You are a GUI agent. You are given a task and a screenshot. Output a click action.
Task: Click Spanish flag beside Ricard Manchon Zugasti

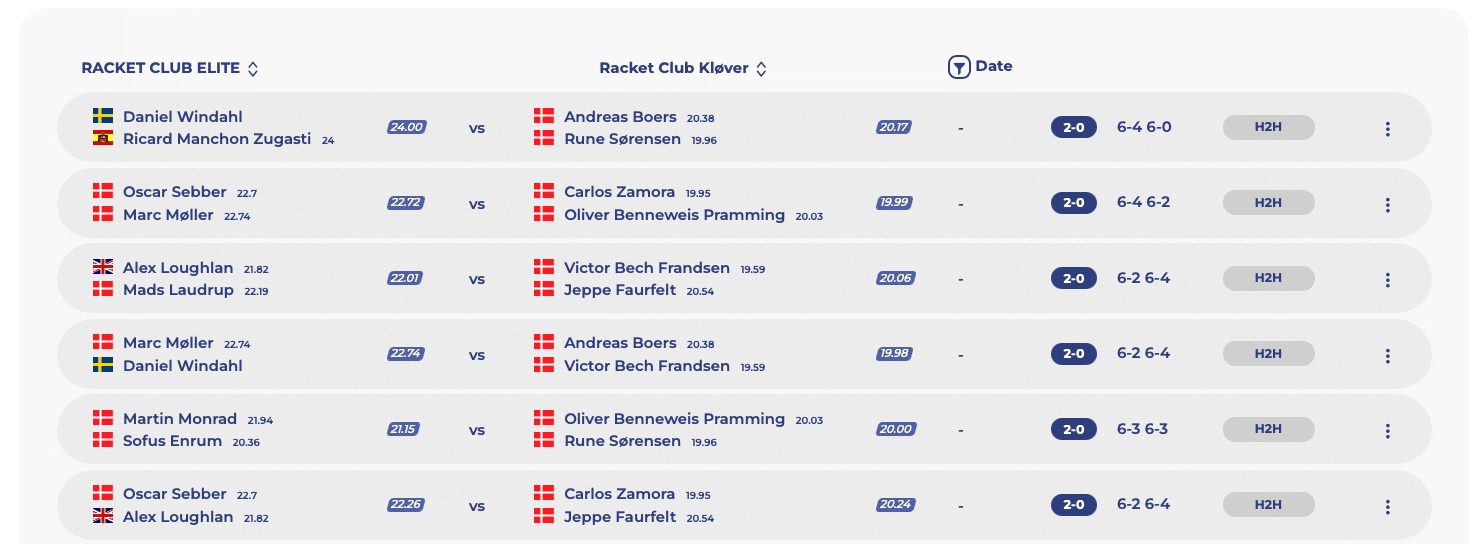coord(103,138)
